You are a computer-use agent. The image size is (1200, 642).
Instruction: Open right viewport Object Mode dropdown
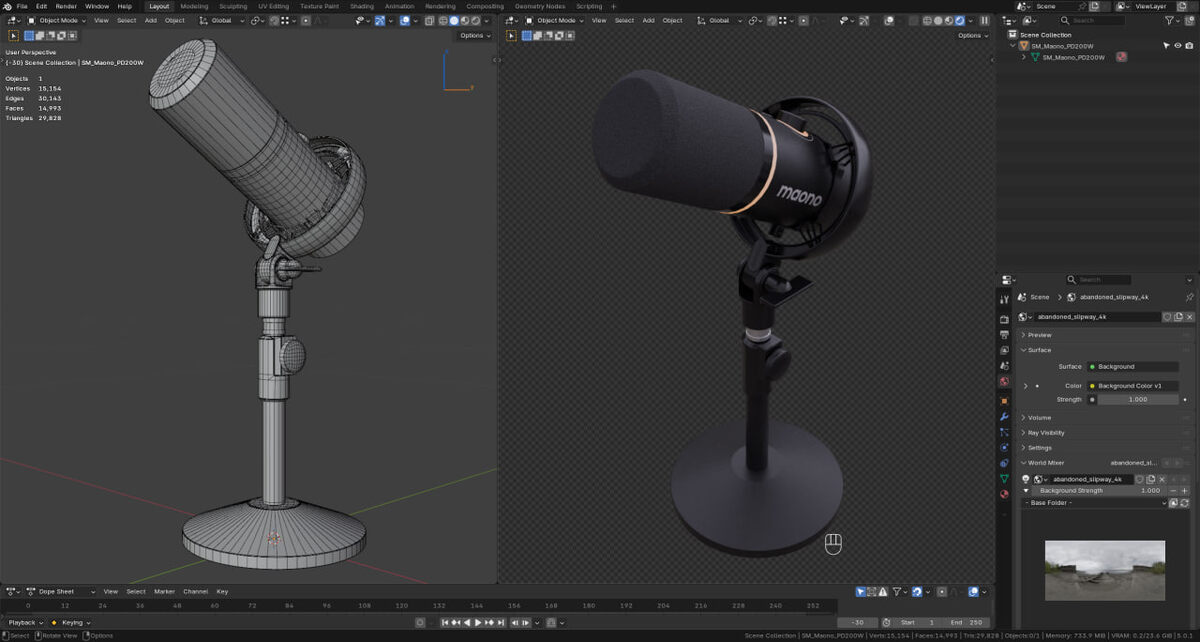click(556, 20)
